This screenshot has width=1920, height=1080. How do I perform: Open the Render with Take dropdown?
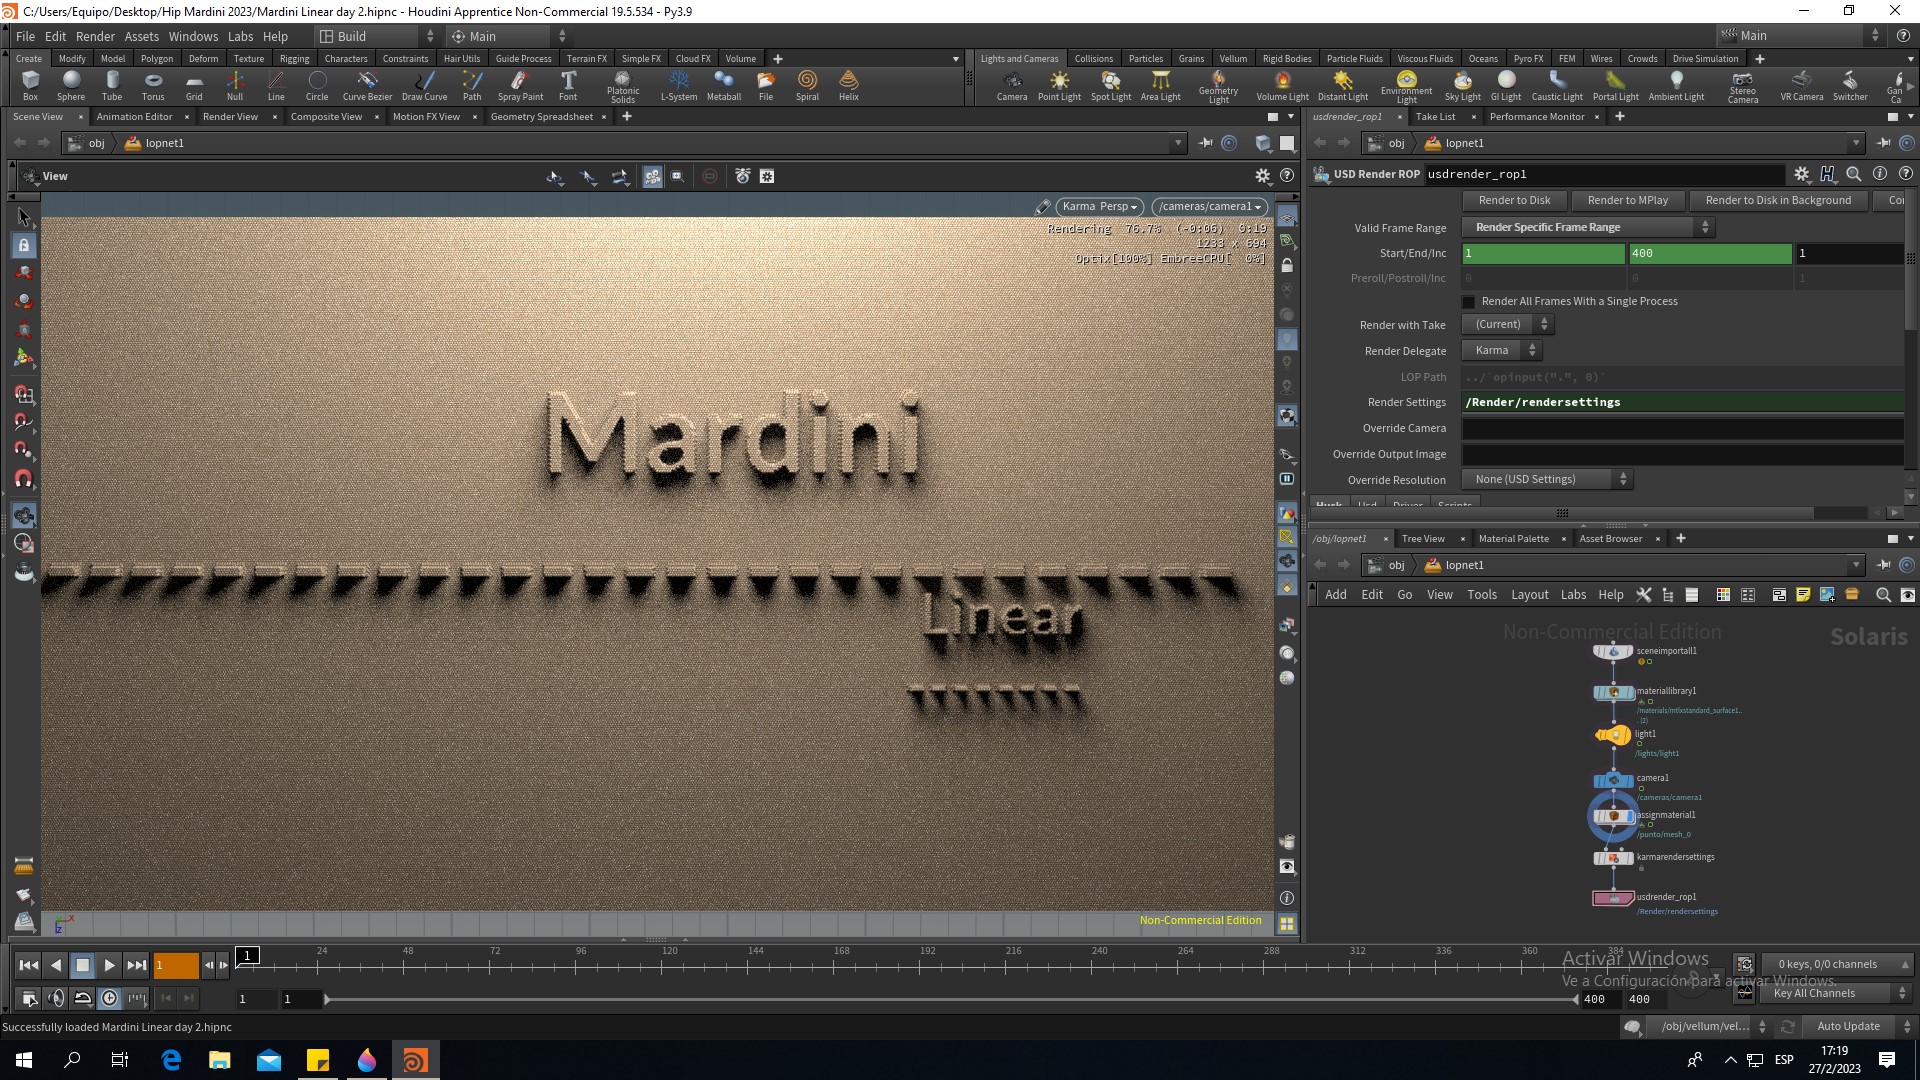[1507, 325]
